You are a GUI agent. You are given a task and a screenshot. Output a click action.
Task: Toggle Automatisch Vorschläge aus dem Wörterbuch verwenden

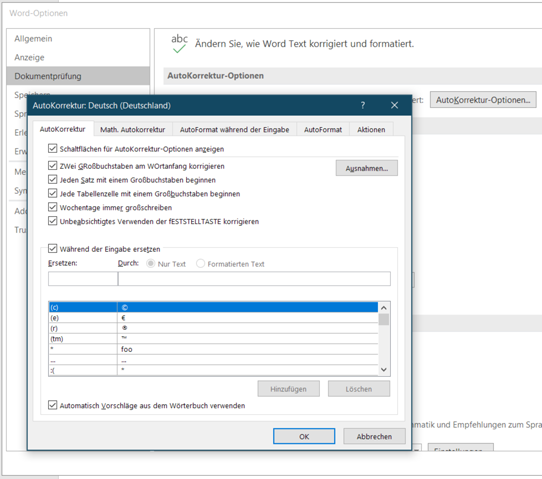point(53,405)
